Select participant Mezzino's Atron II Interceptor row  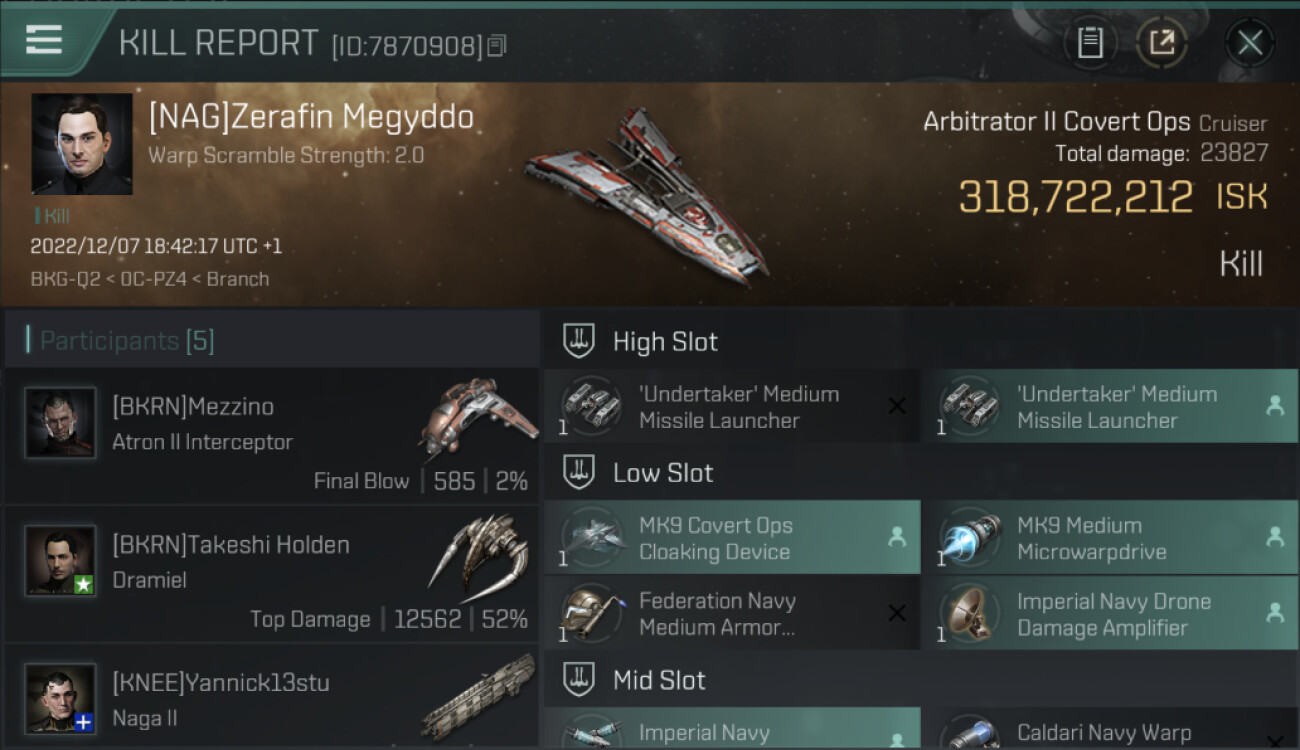[x=271, y=435]
